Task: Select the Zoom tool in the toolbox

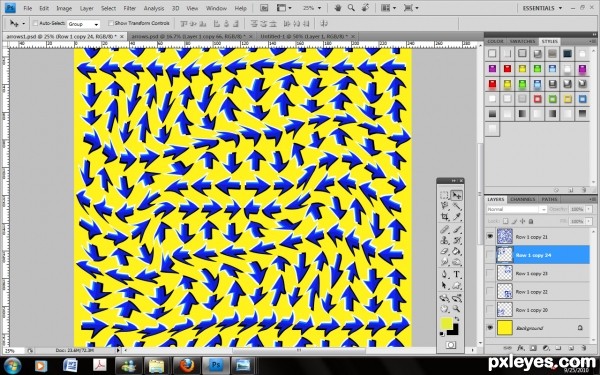Action: pyautogui.click(x=456, y=308)
